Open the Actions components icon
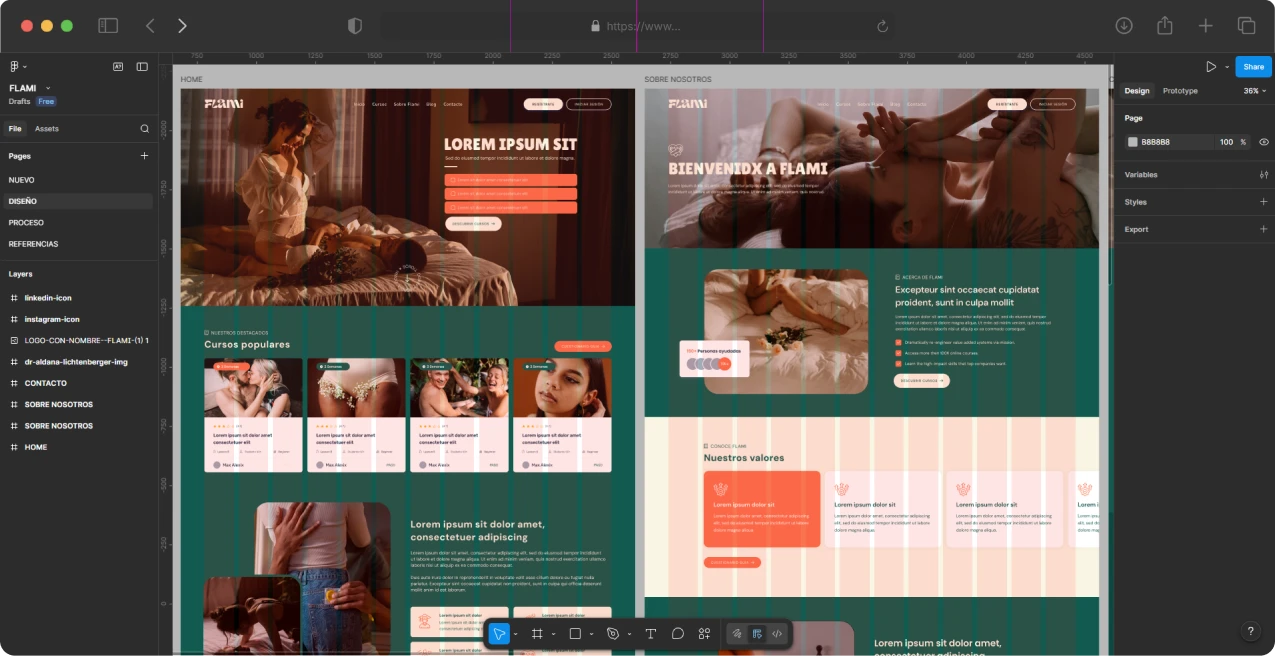The image size is (1275, 656). point(704,634)
